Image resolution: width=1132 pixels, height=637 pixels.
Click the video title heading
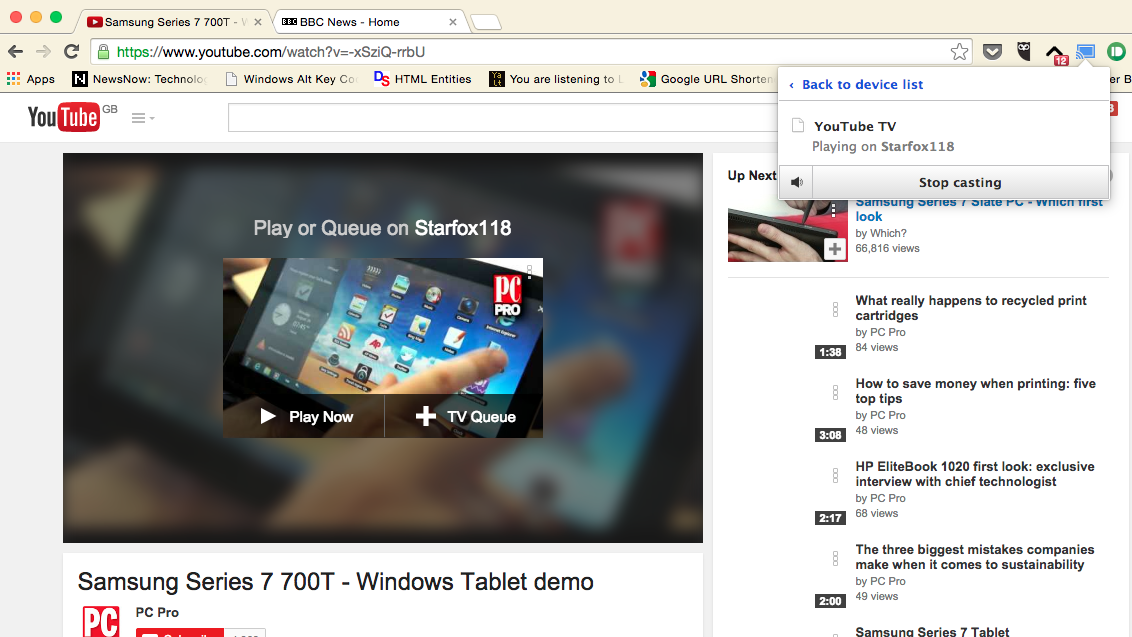tap(336, 581)
